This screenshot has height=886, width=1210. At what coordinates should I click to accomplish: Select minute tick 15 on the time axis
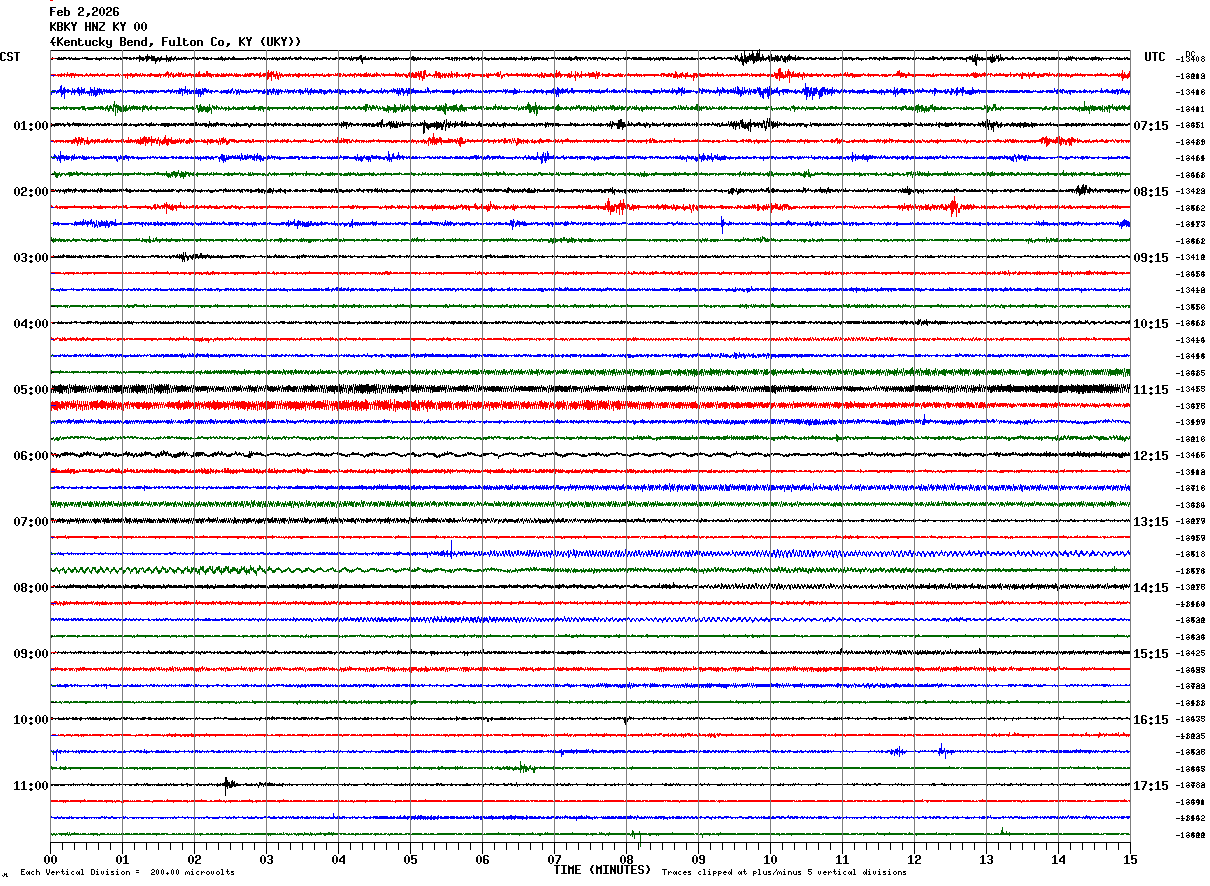1130,859
